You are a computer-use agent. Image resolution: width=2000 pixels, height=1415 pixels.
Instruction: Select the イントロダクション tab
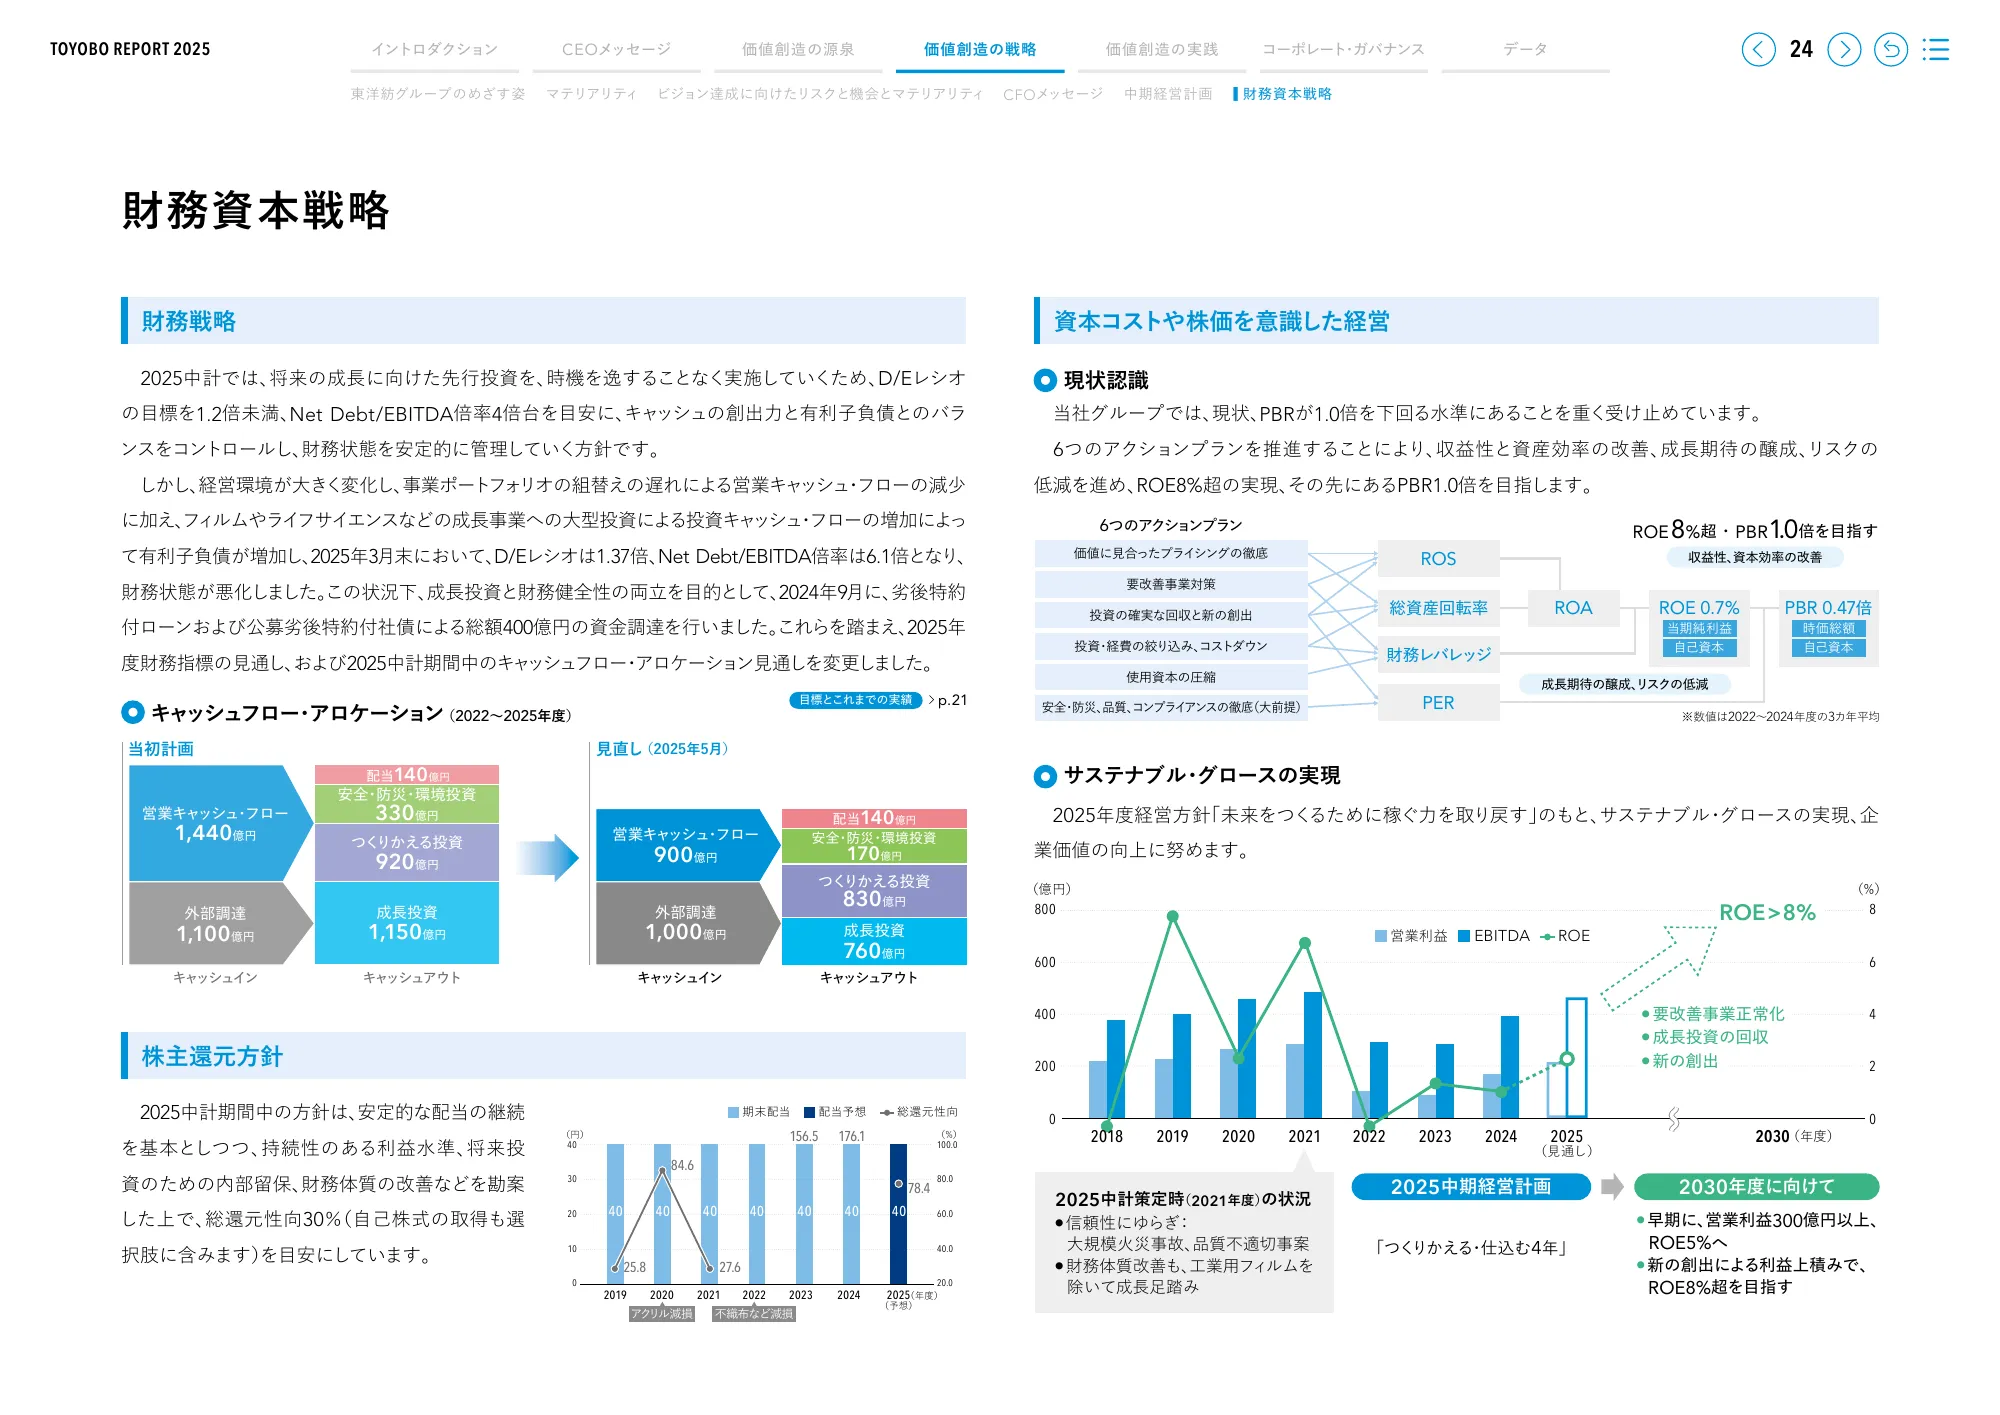point(435,47)
